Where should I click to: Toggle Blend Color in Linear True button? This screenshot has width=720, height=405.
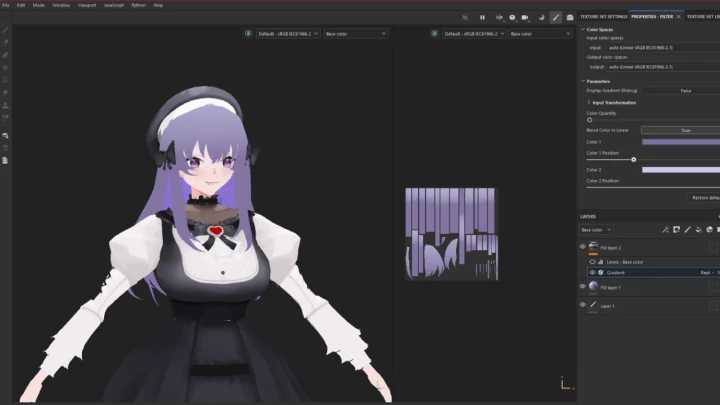tap(681, 130)
